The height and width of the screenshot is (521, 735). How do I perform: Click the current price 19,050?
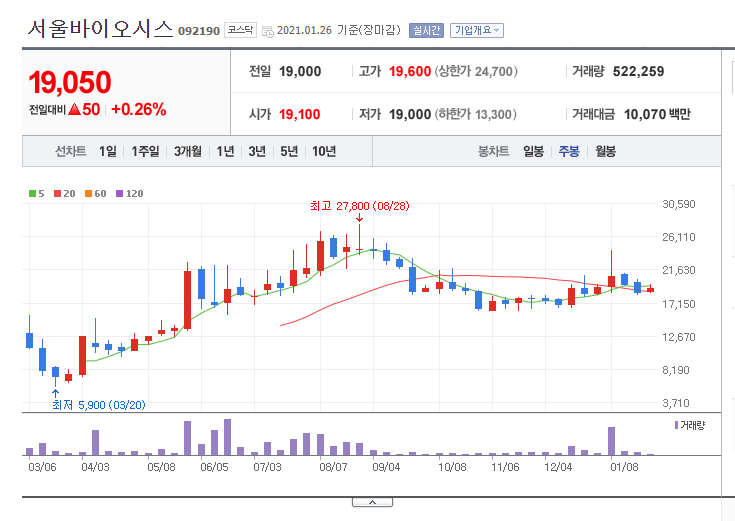[x=70, y=83]
